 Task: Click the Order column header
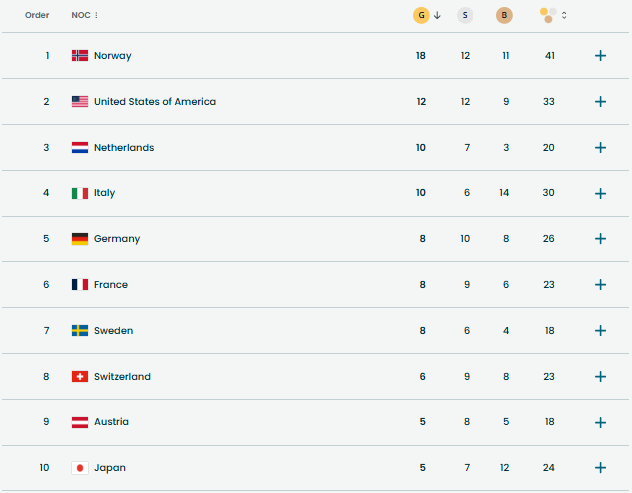point(37,15)
